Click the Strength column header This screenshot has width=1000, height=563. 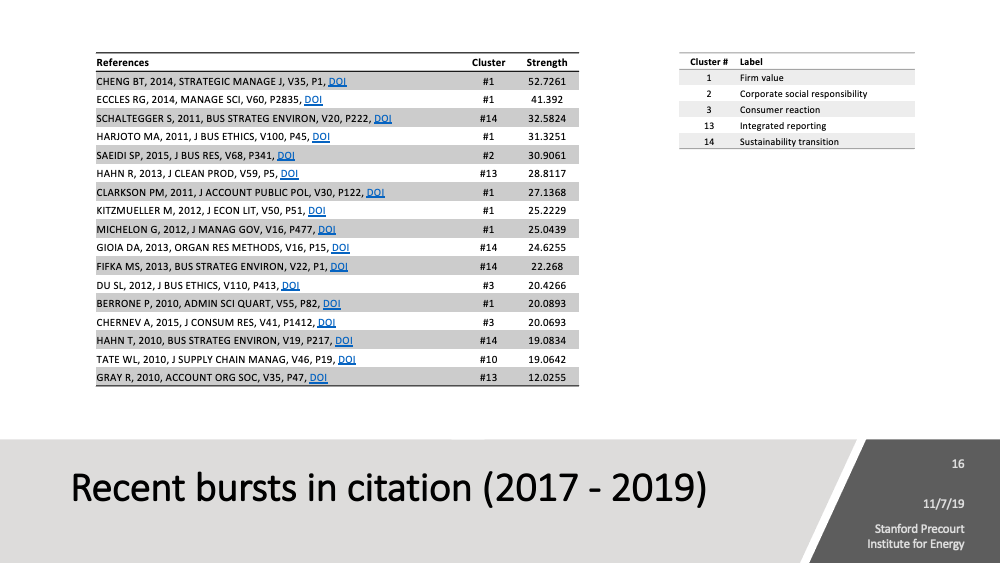[547, 63]
